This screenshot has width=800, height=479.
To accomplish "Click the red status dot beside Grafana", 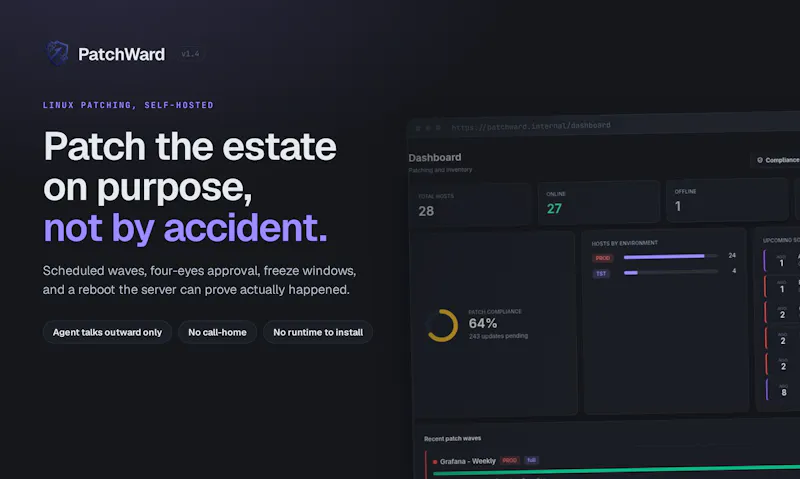I will point(435,462).
